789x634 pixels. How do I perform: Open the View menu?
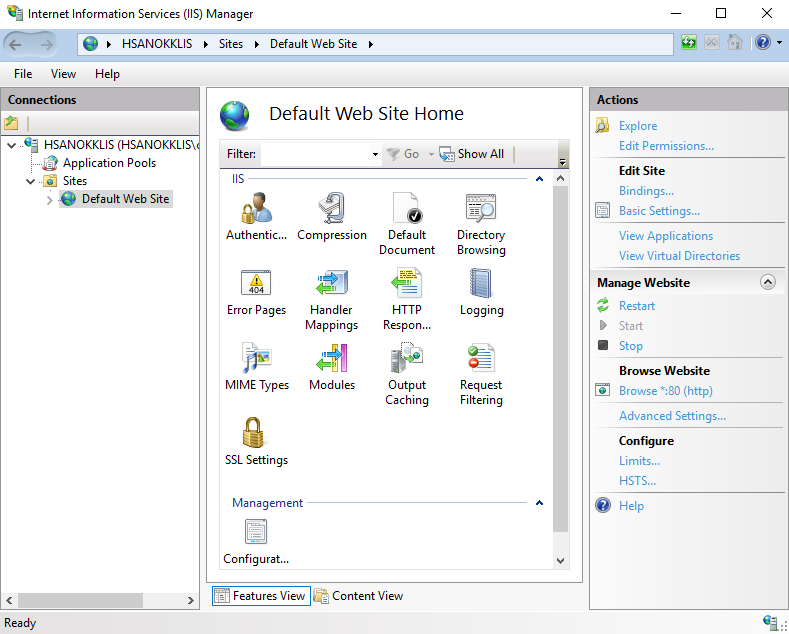click(63, 74)
